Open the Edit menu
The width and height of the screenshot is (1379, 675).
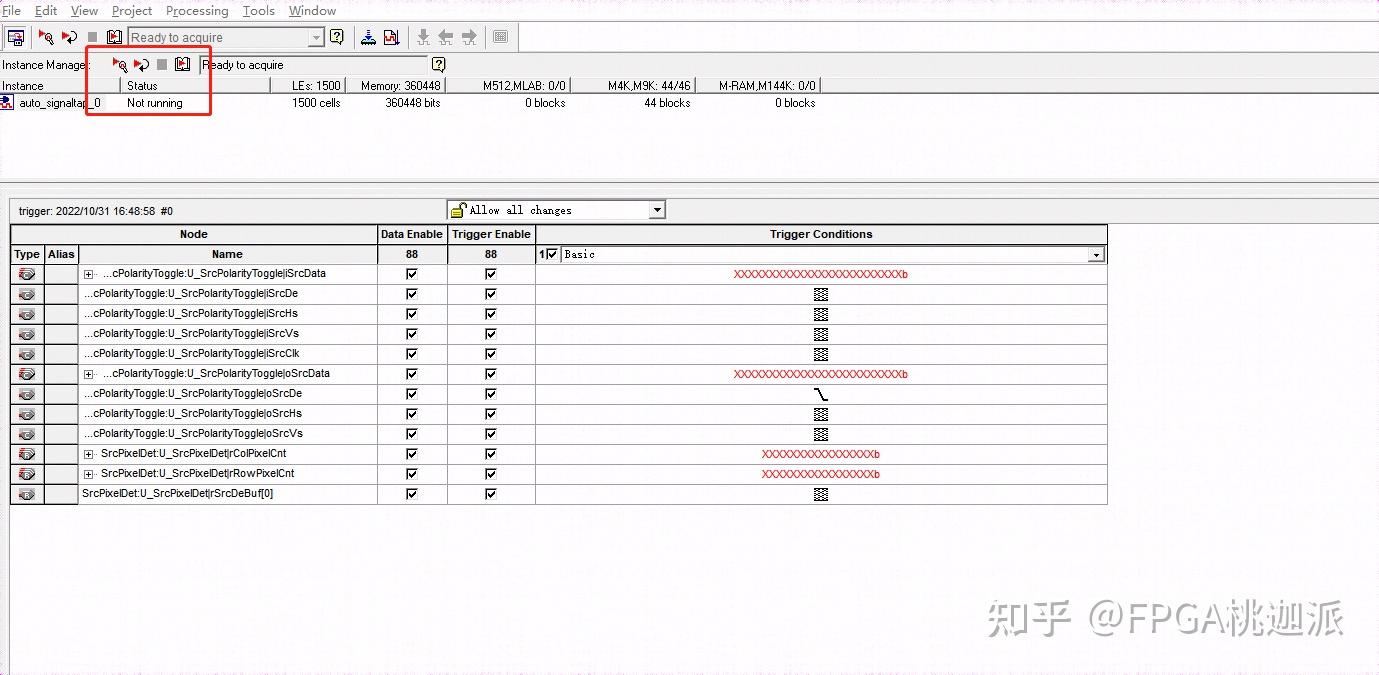46,10
